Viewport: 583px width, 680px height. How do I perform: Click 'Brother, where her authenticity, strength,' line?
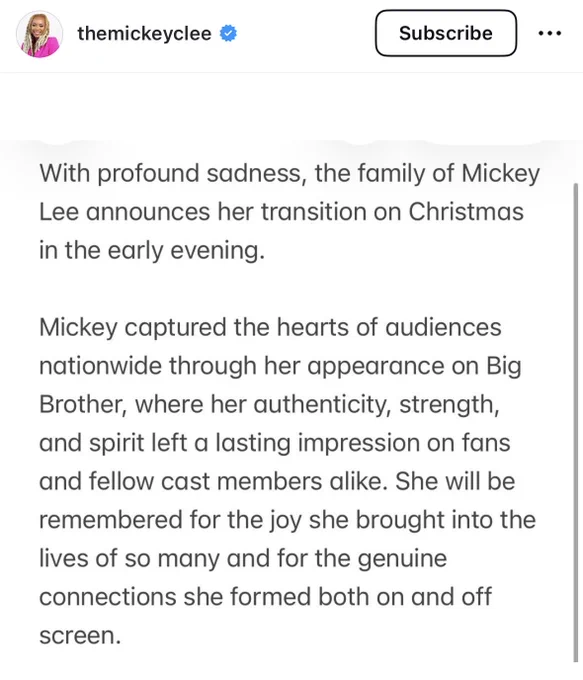pyautogui.click(x=269, y=405)
